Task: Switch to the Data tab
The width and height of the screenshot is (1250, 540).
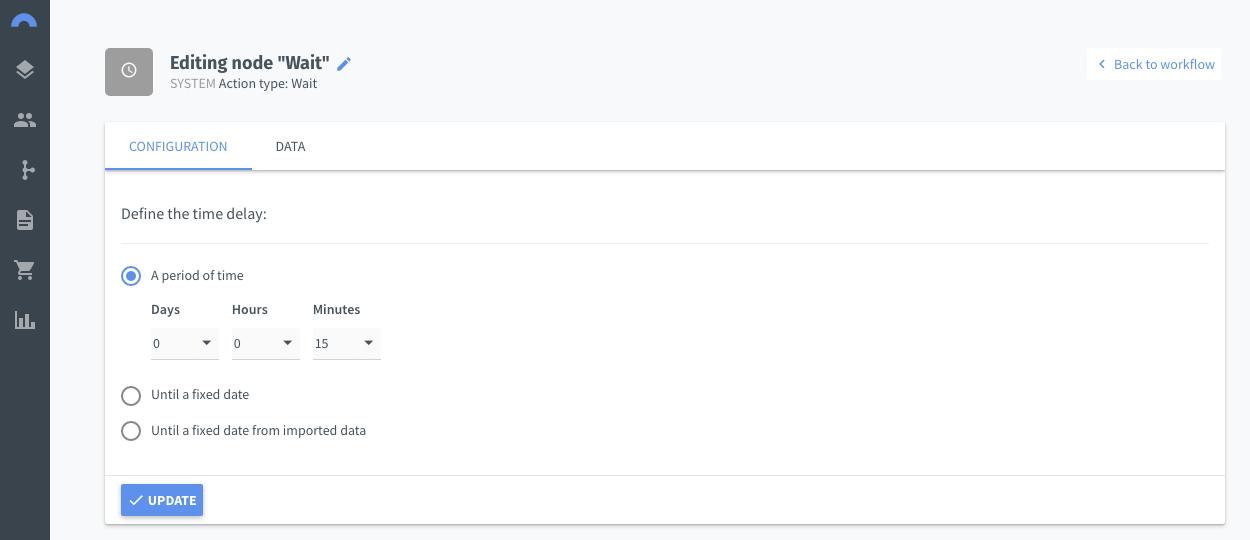Action: [x=290, y=147]
